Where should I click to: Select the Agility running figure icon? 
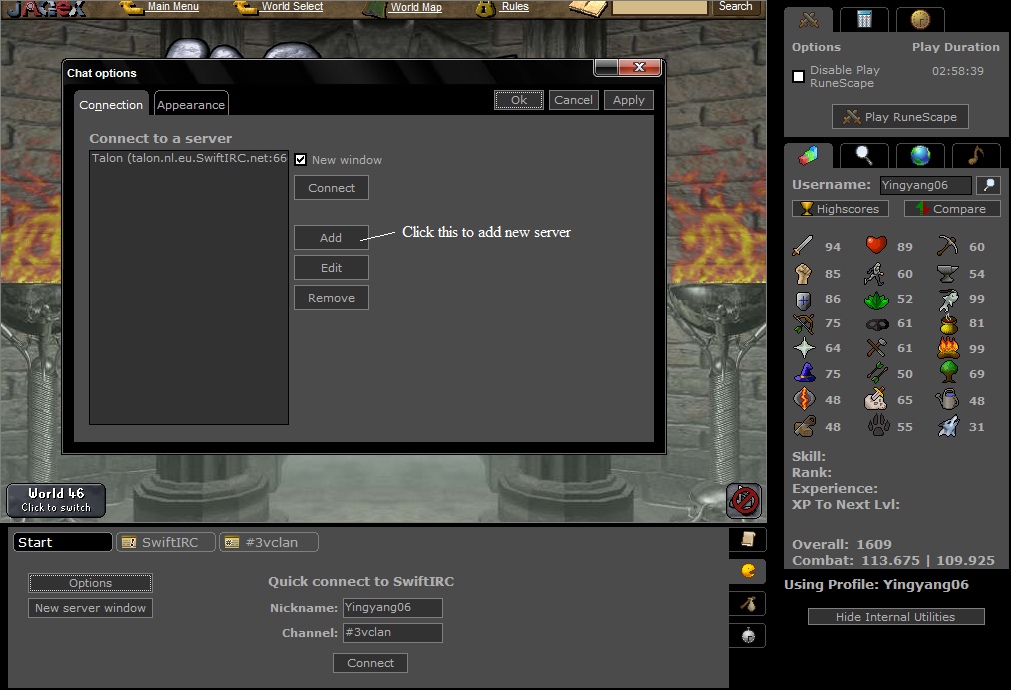[x=875, y=273]
